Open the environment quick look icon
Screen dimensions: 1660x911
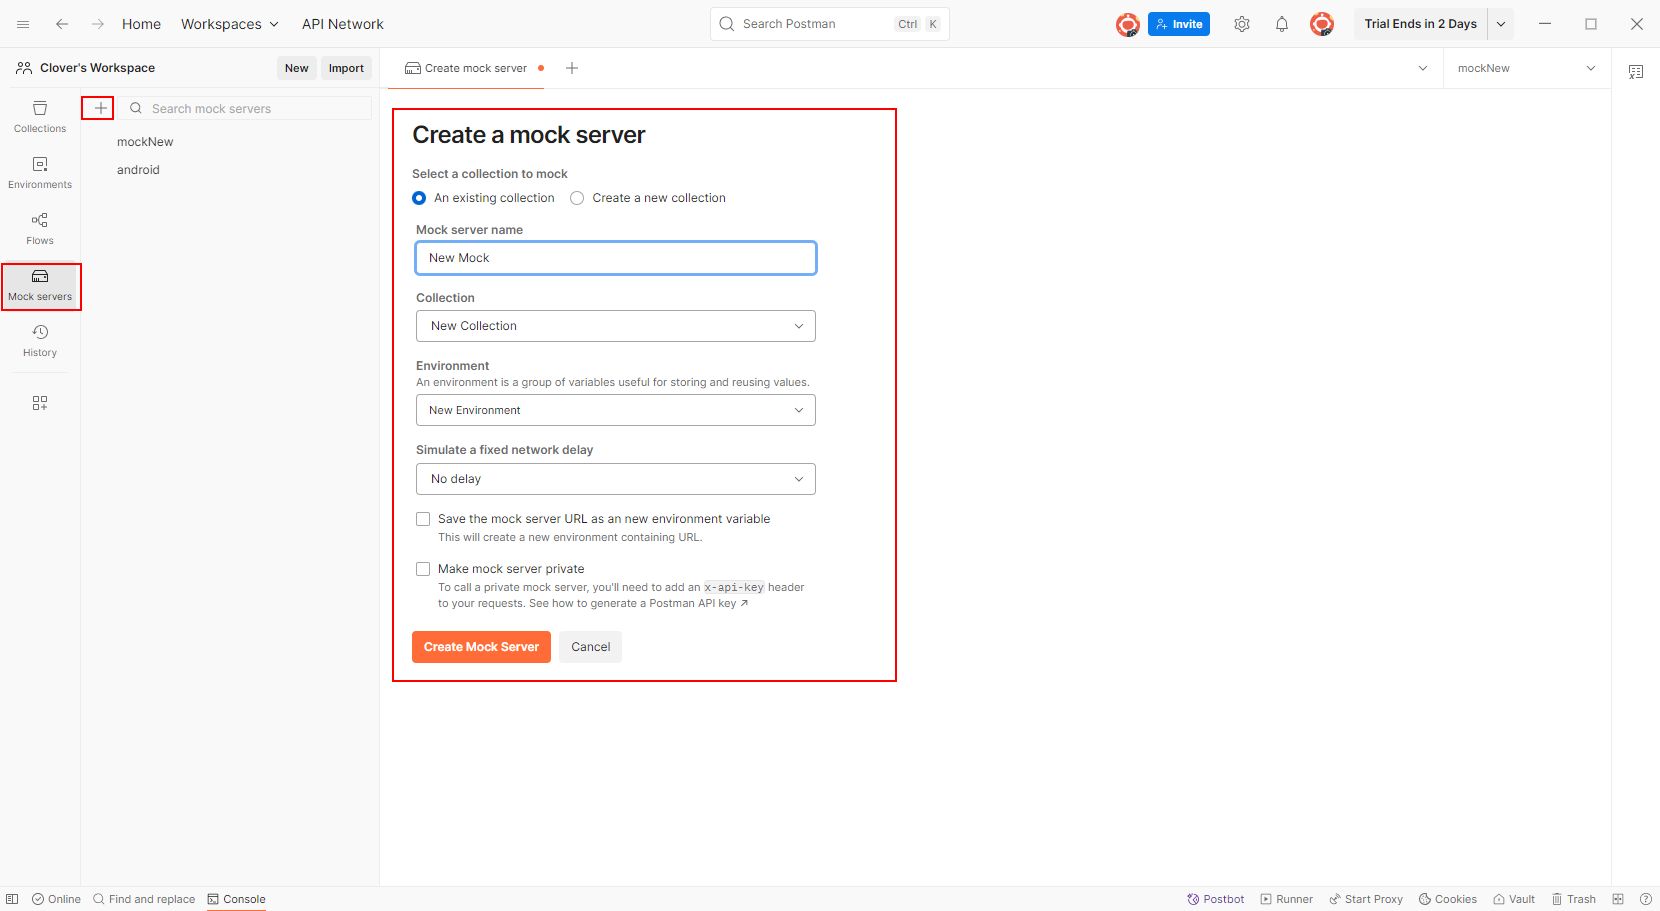(x=1636, y=72)
